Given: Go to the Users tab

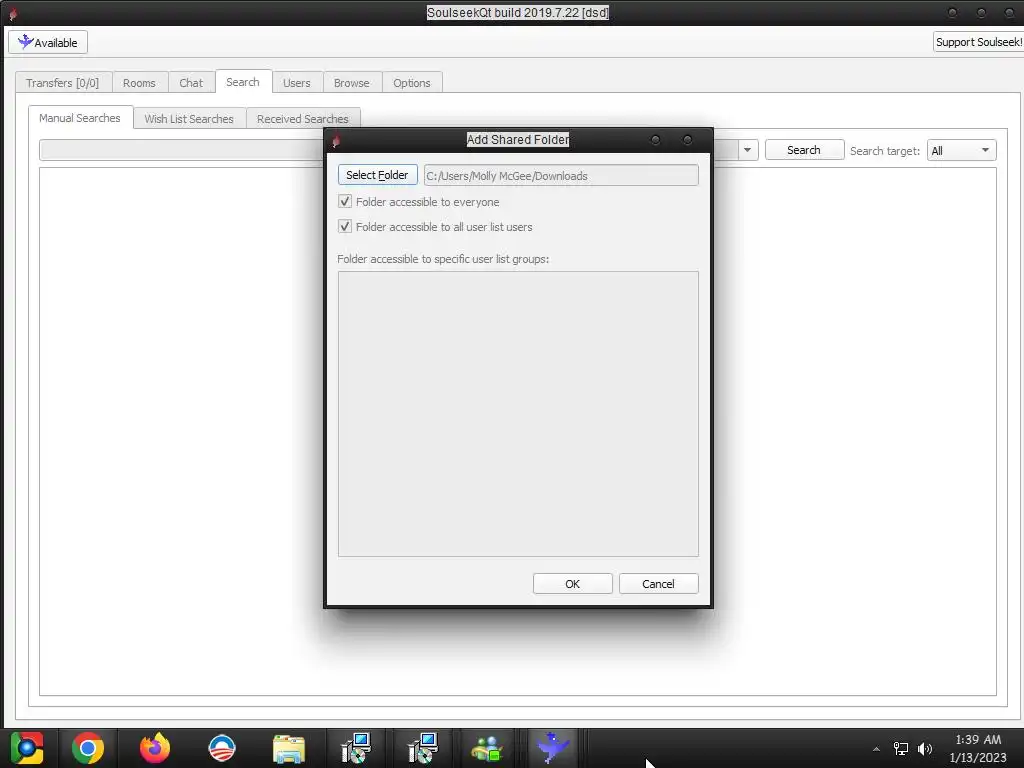Looking at the screenshot, I should click(x=296, y=83).
